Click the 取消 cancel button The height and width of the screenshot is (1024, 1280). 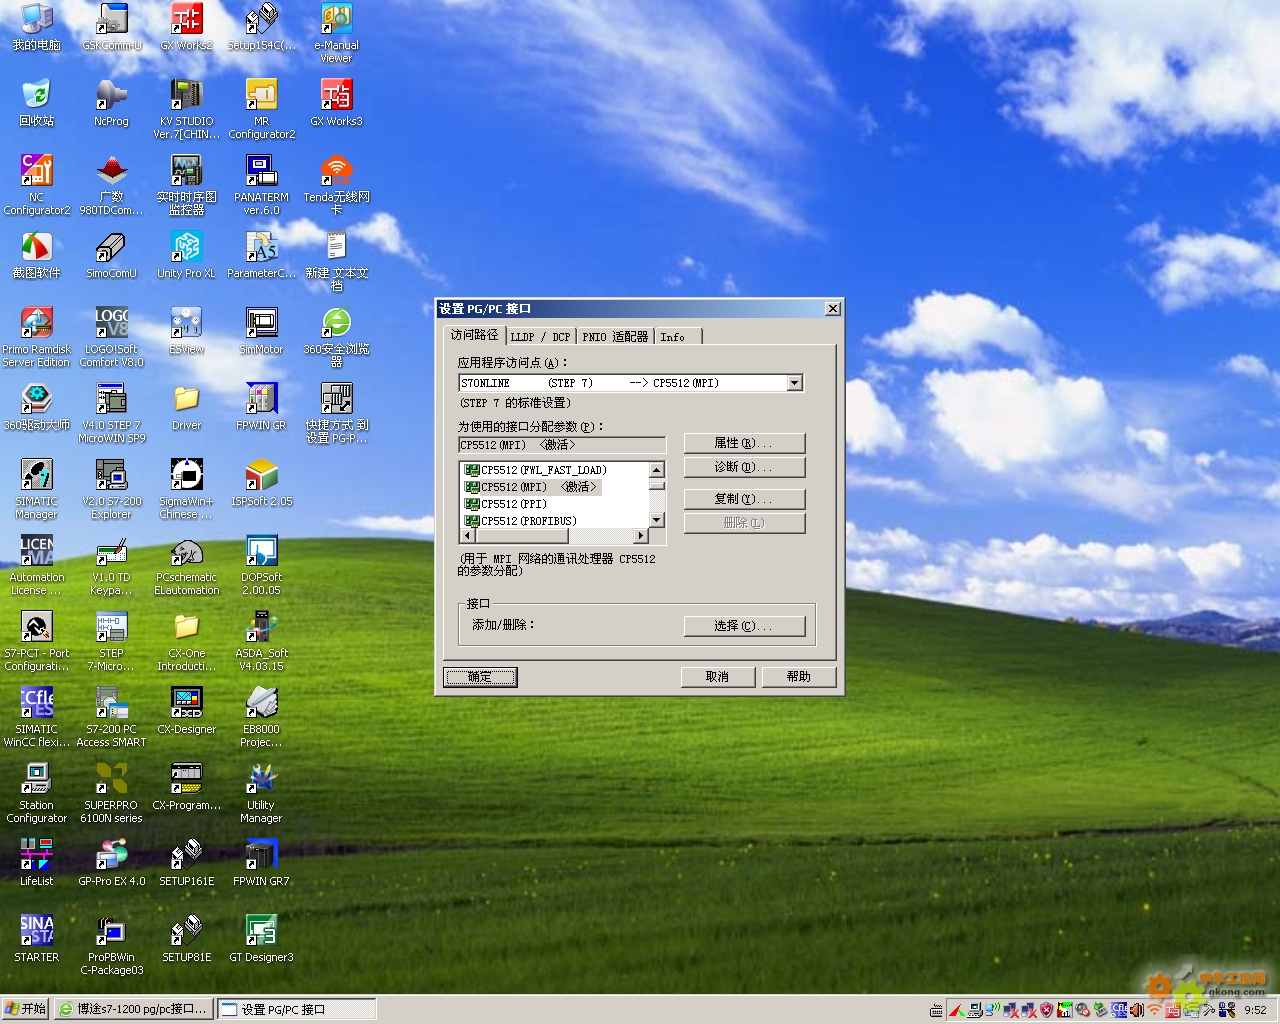(717, 677)
